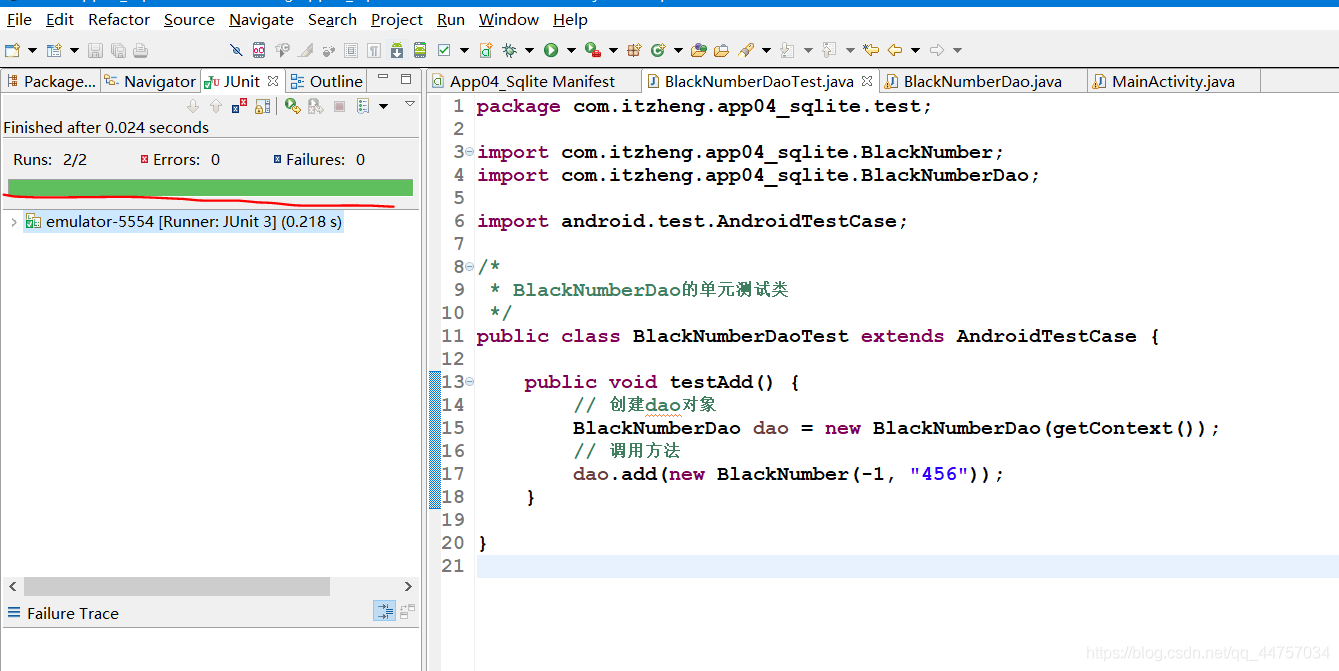1339x671 pixels.
Task: Open the Navigate menu
Action: 261,19
